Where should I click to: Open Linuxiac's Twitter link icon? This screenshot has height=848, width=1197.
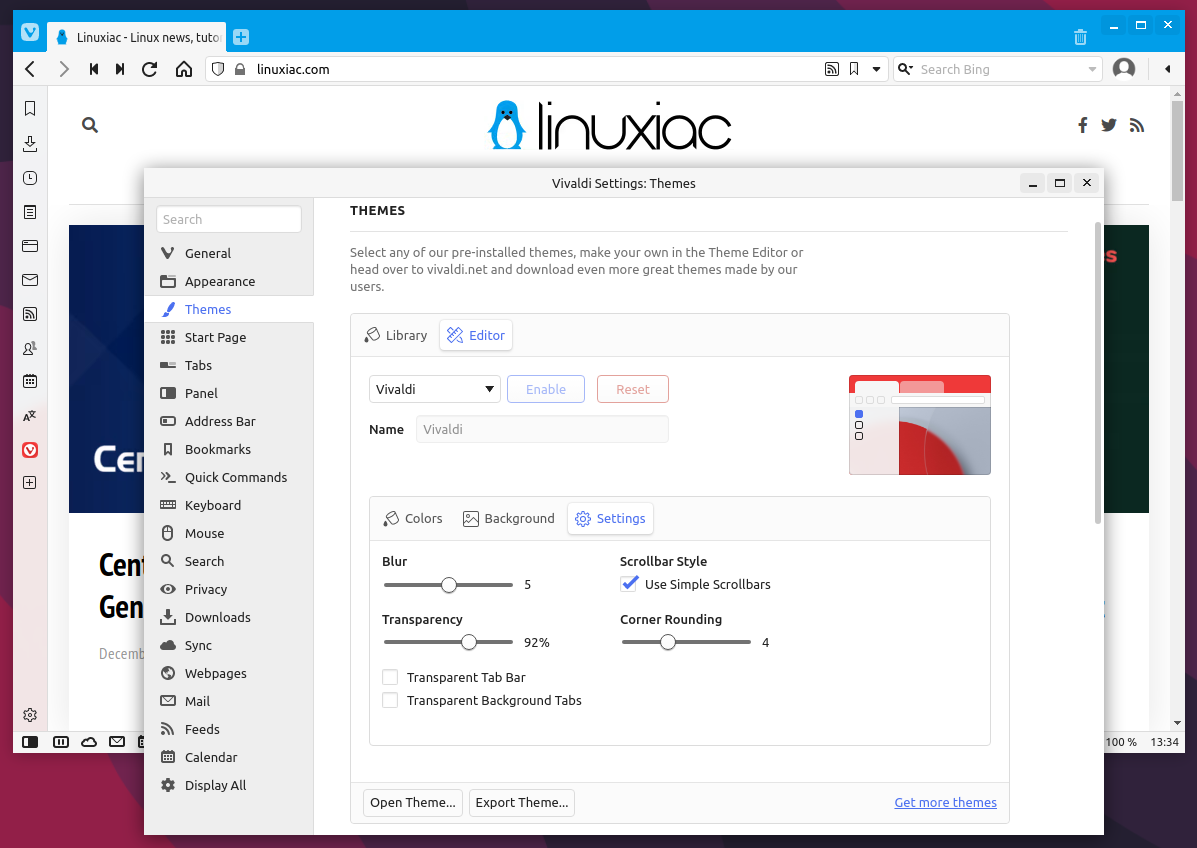coord(1108,125)
